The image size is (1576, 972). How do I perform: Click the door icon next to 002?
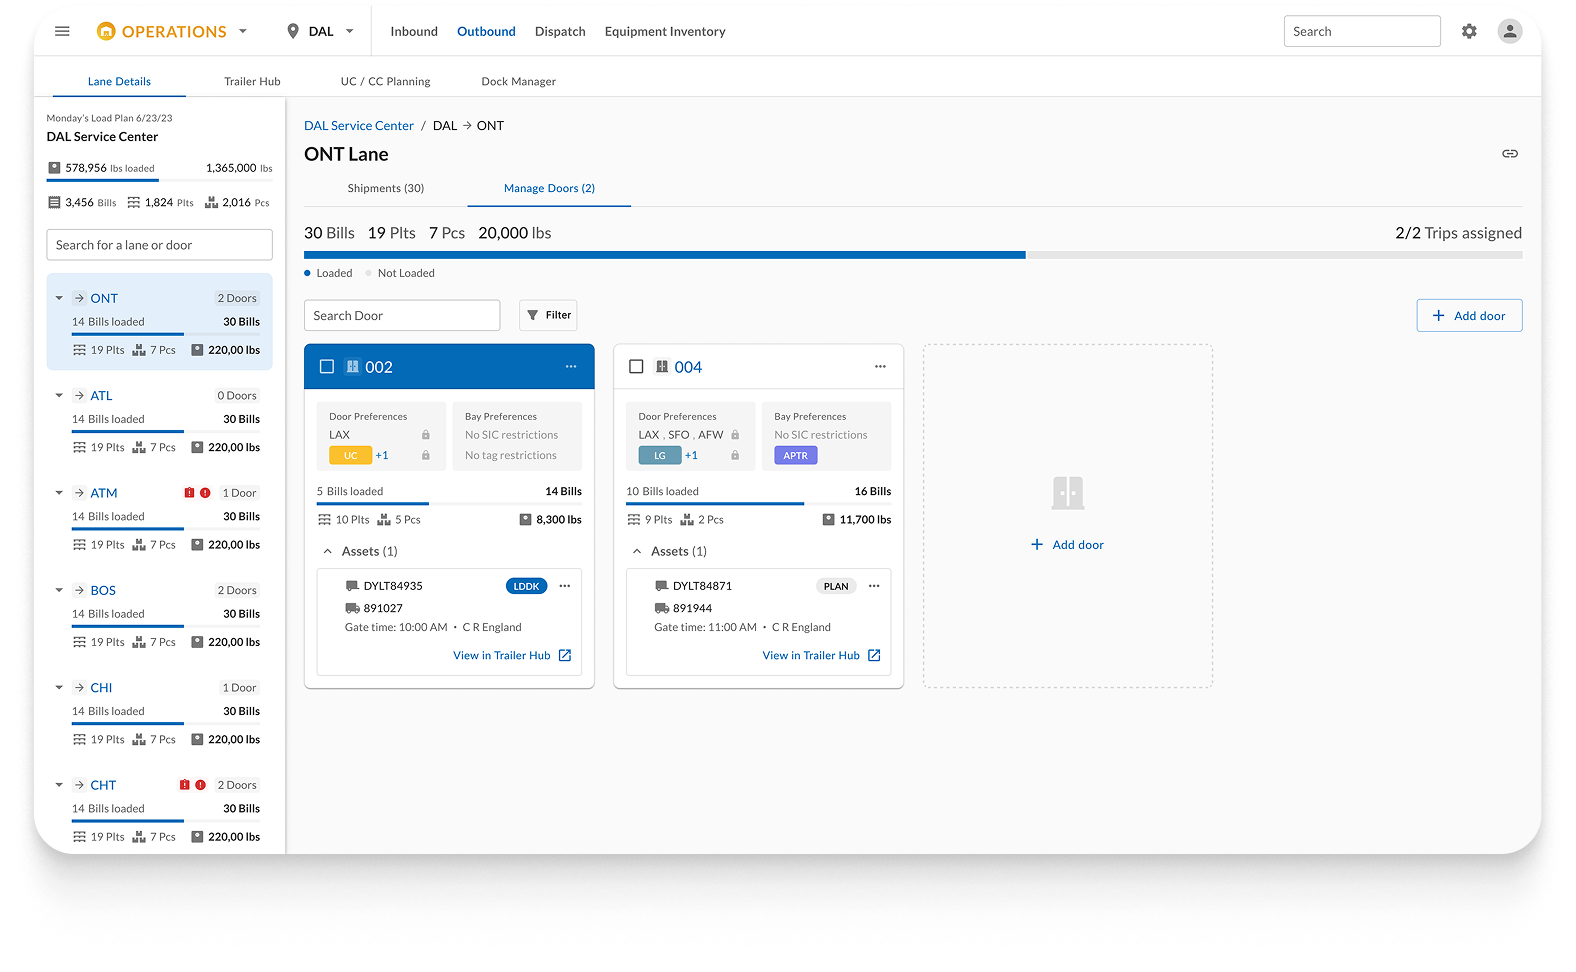click(x=352, y=367)
